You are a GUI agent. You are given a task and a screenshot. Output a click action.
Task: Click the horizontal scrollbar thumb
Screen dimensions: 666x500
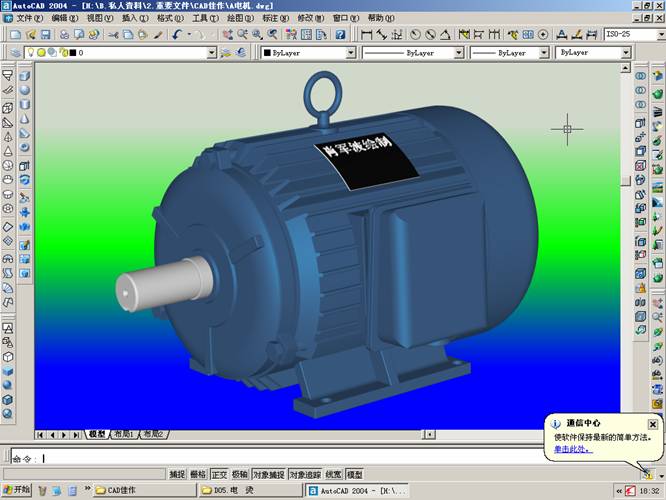pos(429,434)
